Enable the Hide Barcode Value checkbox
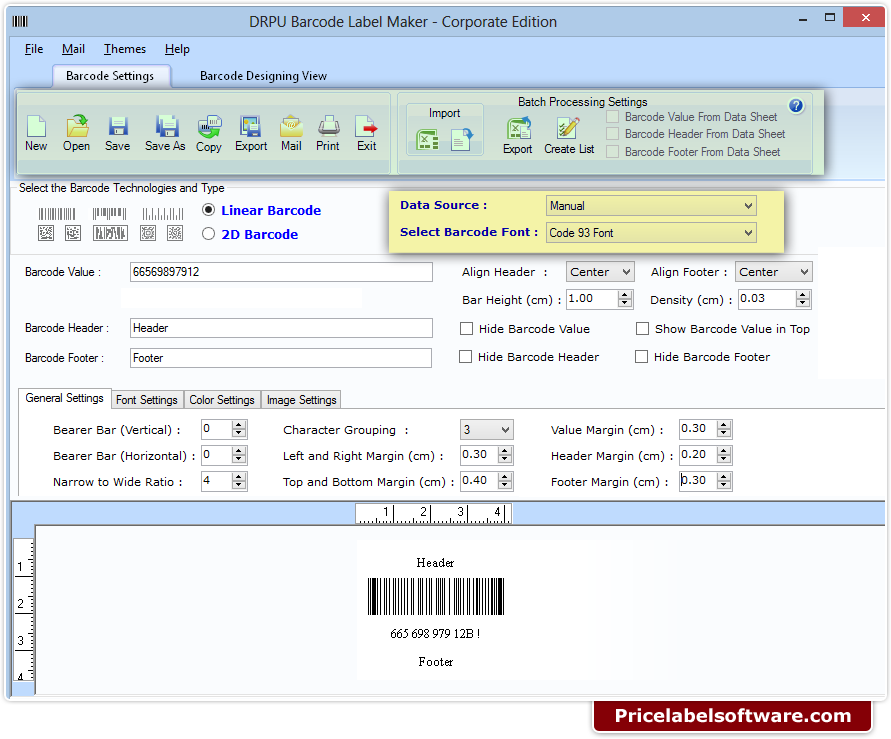The height and width of the screenshot is (739, 891). (465, 328)
